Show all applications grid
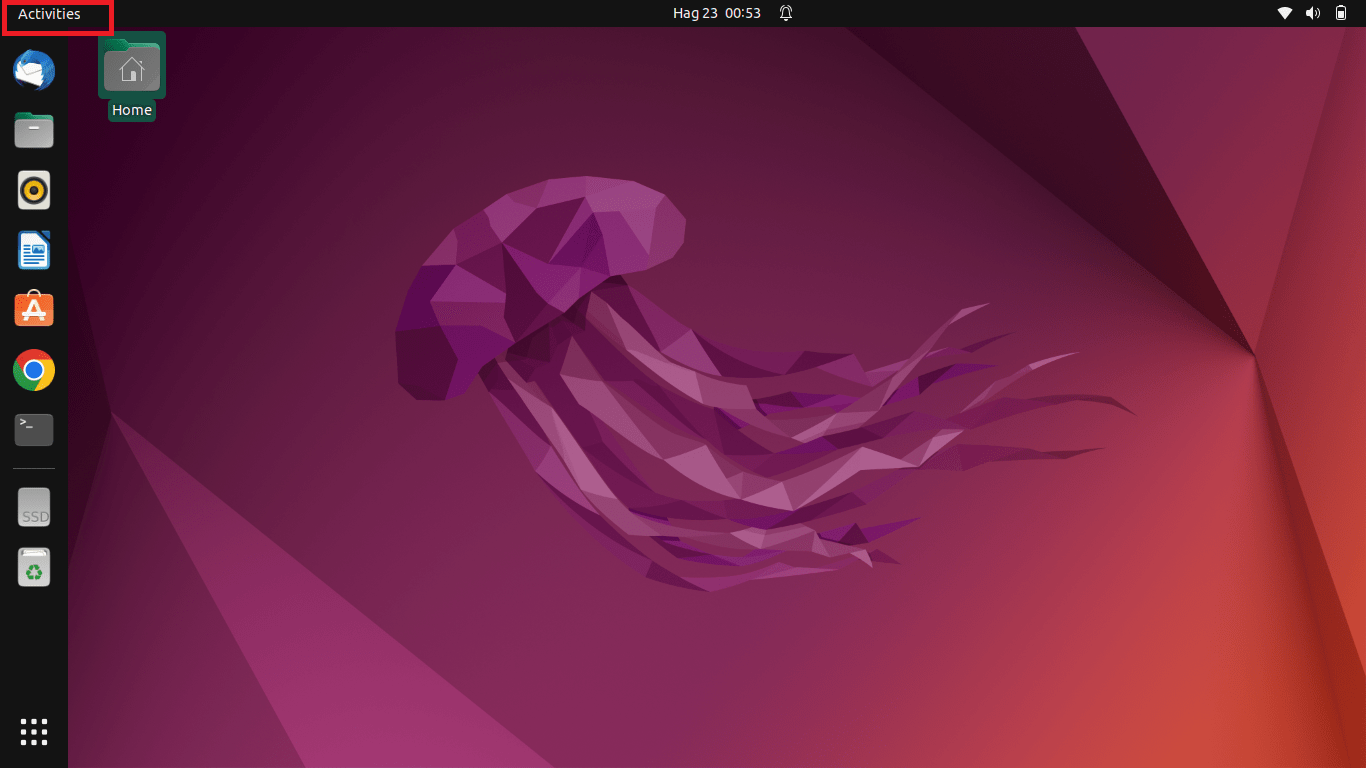The image size is (1366, 768). coord(34,731)
